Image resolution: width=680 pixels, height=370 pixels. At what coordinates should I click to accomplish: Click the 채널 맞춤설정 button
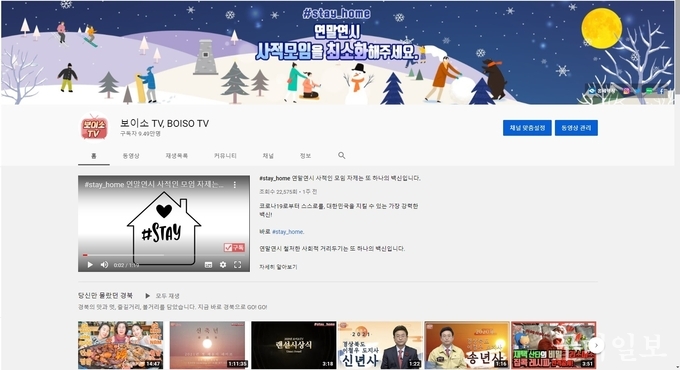(527, 128)
